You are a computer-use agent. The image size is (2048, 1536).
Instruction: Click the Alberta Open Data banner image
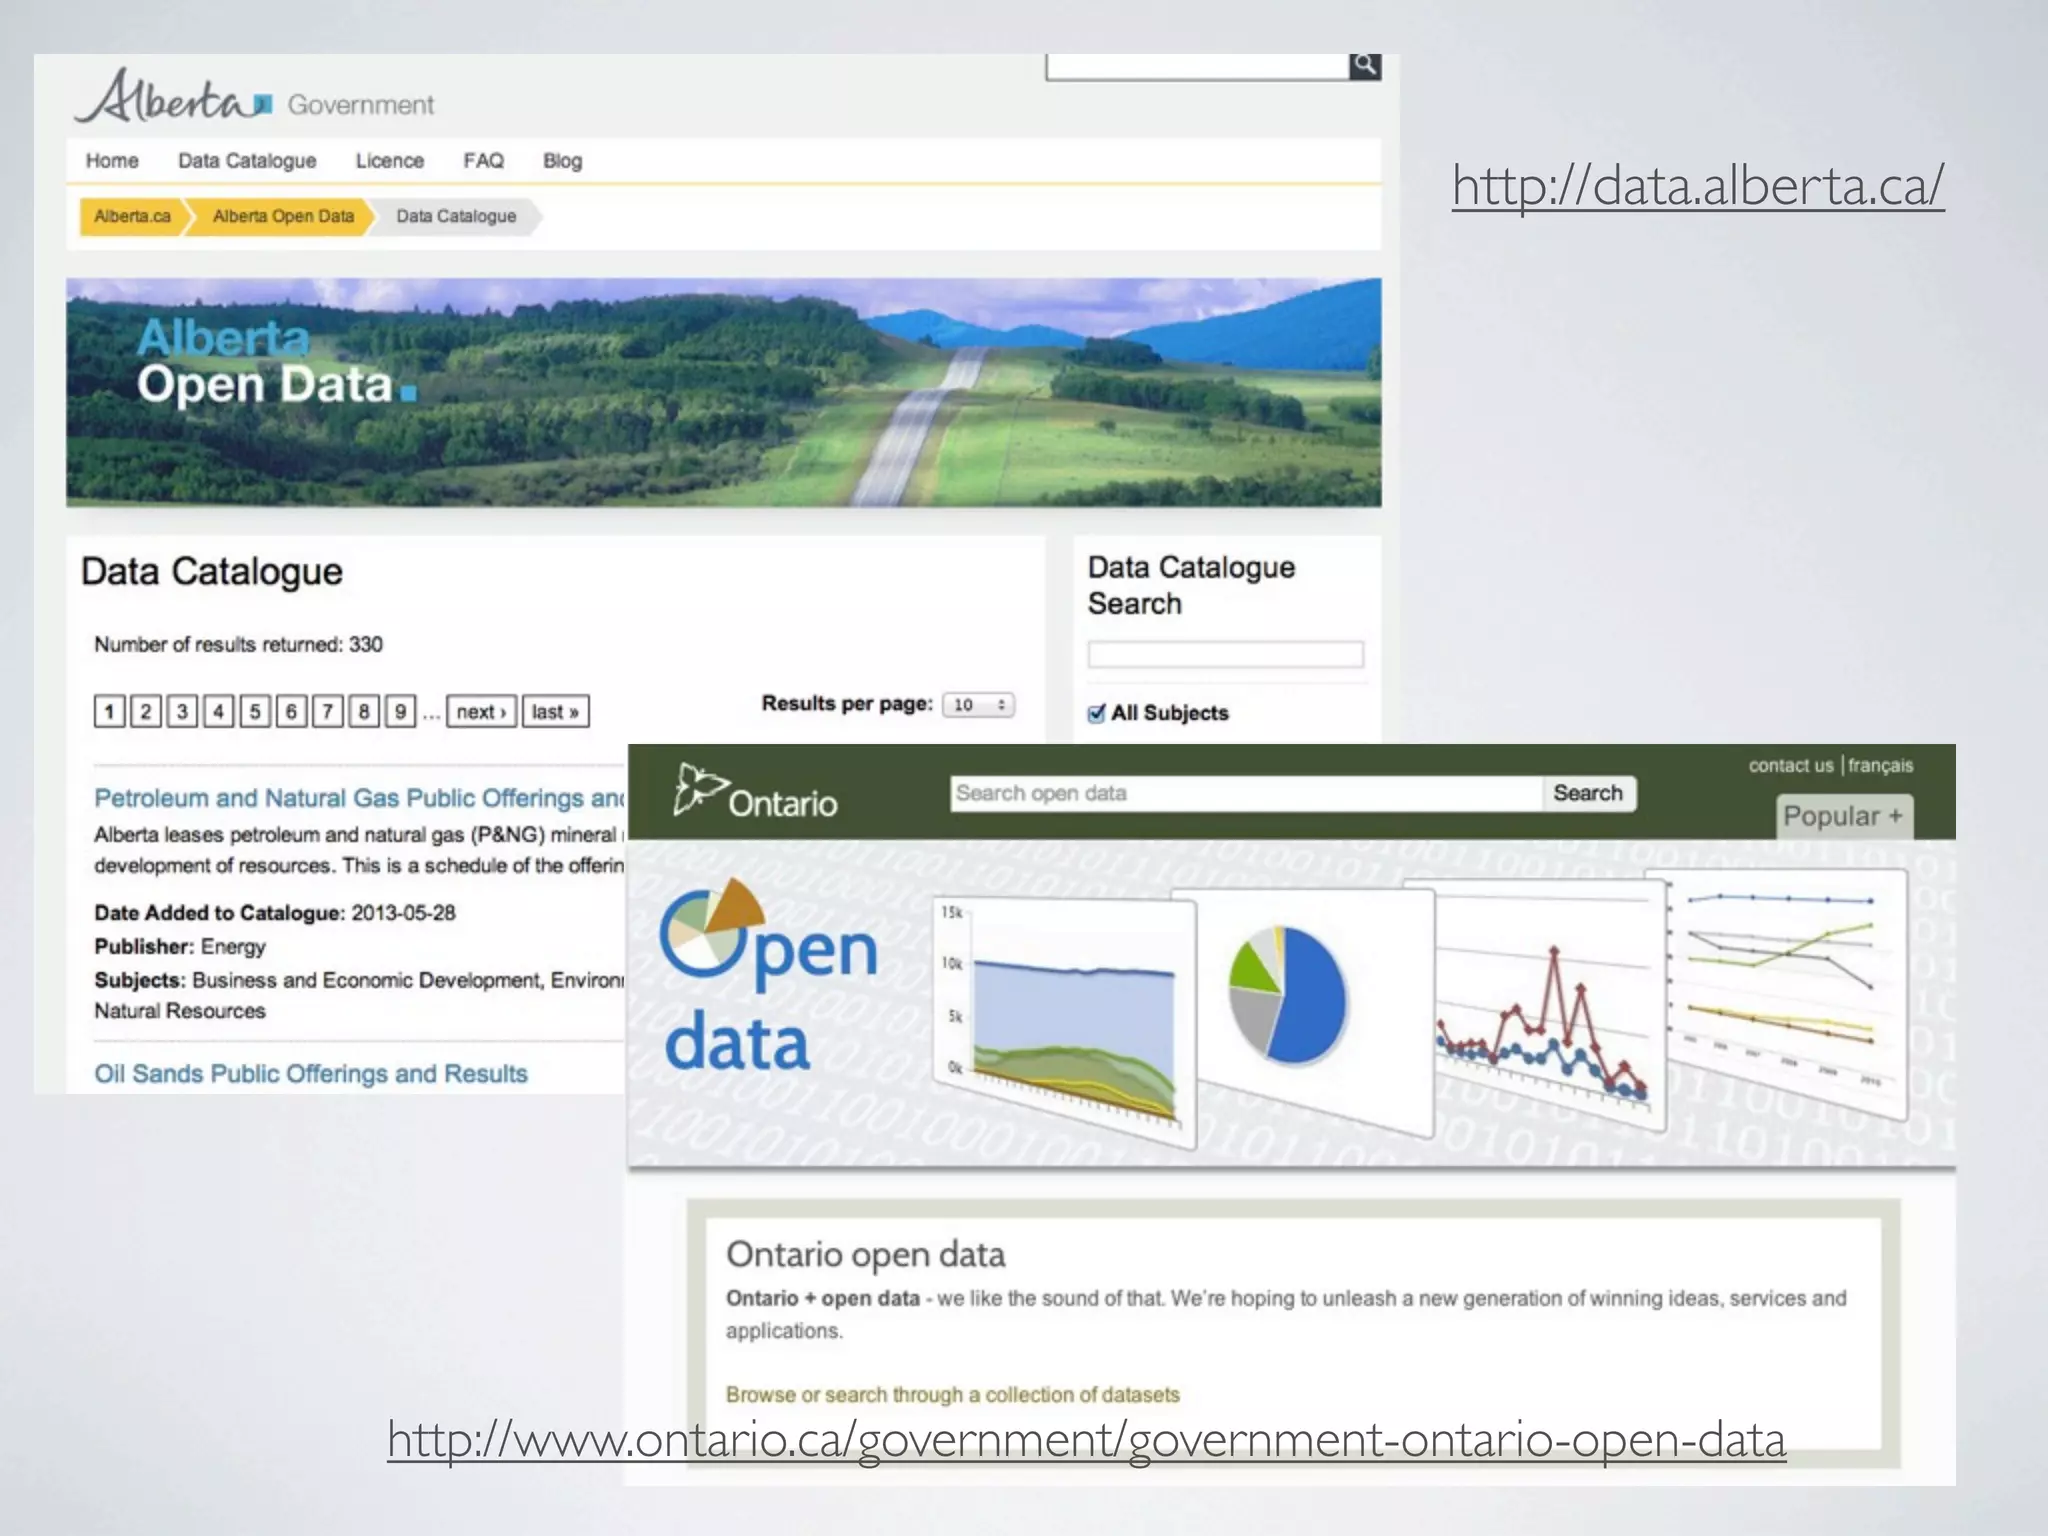[x=724, y=392]
